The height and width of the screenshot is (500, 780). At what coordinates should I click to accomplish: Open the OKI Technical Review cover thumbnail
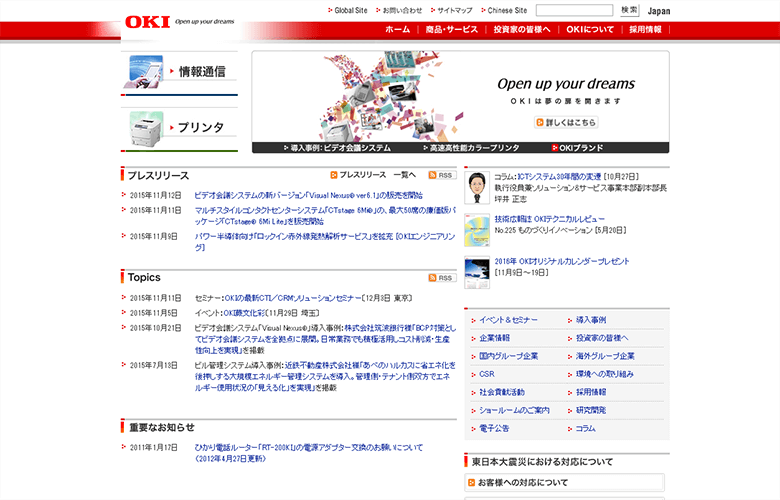coord(477,230)
